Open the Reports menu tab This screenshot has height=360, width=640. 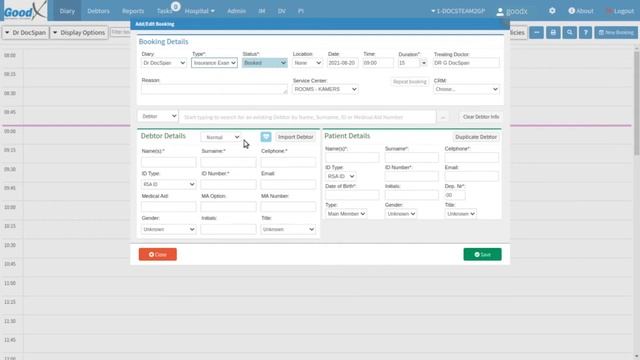[x=133, y=11]
